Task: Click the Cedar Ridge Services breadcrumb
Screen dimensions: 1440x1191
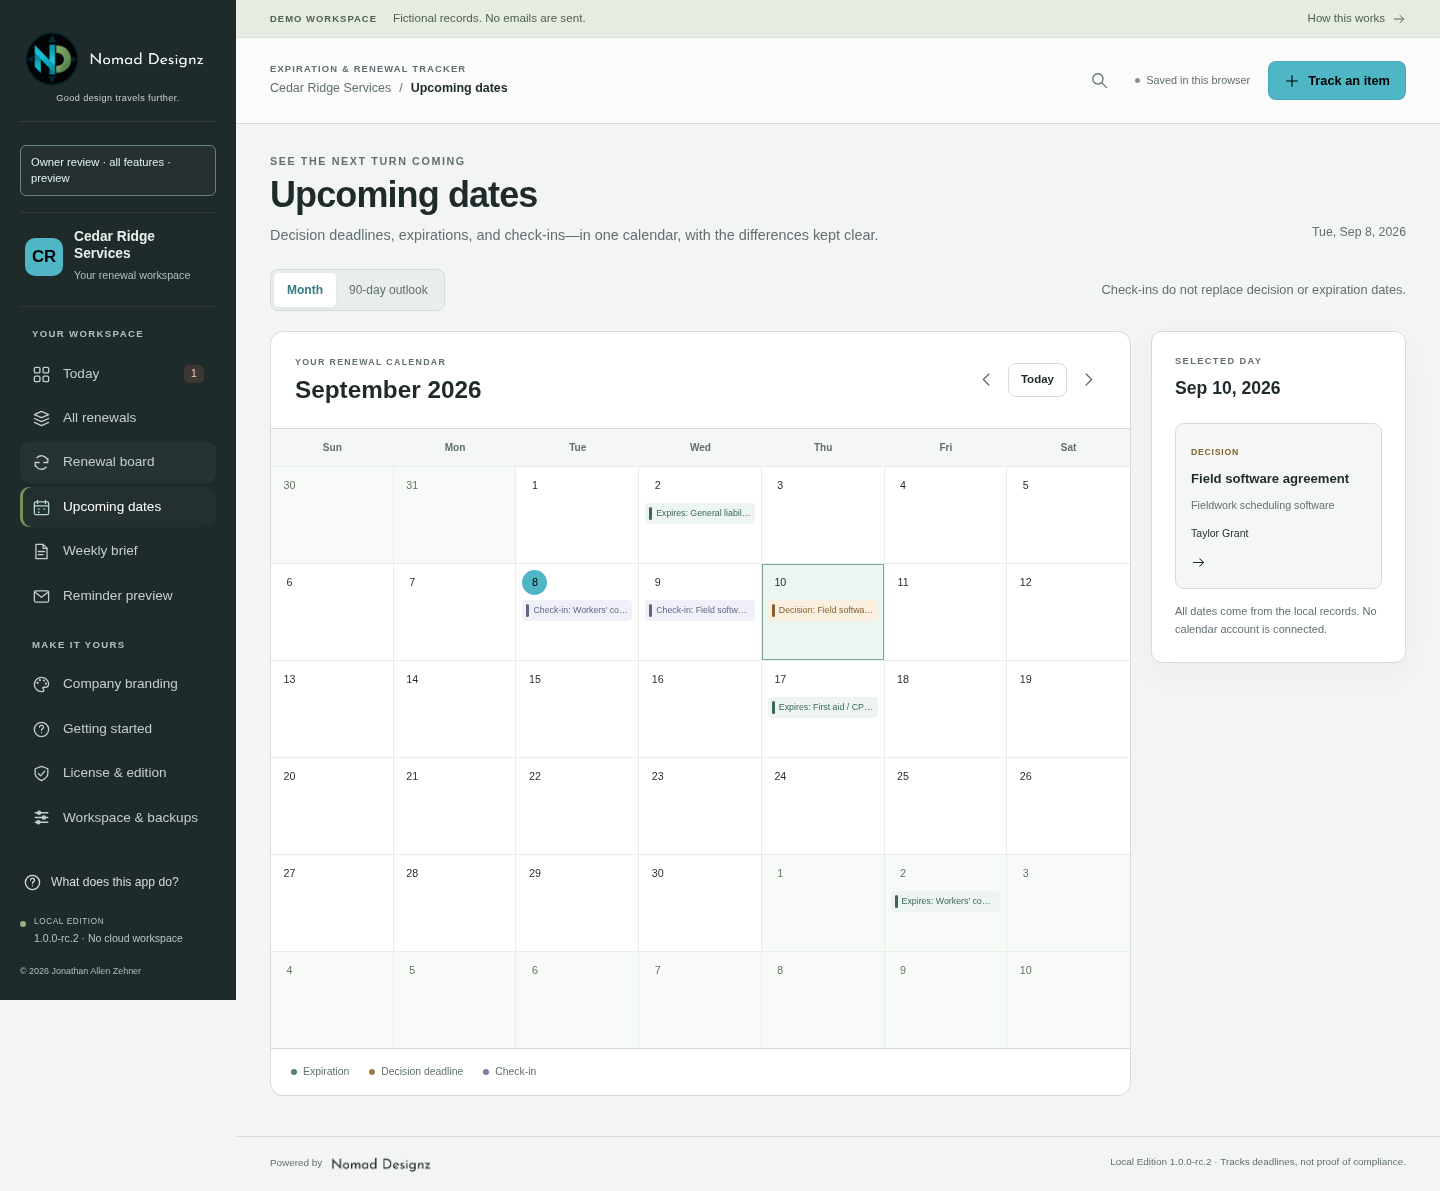Action: pyautogui.click(x=330, y=88)
